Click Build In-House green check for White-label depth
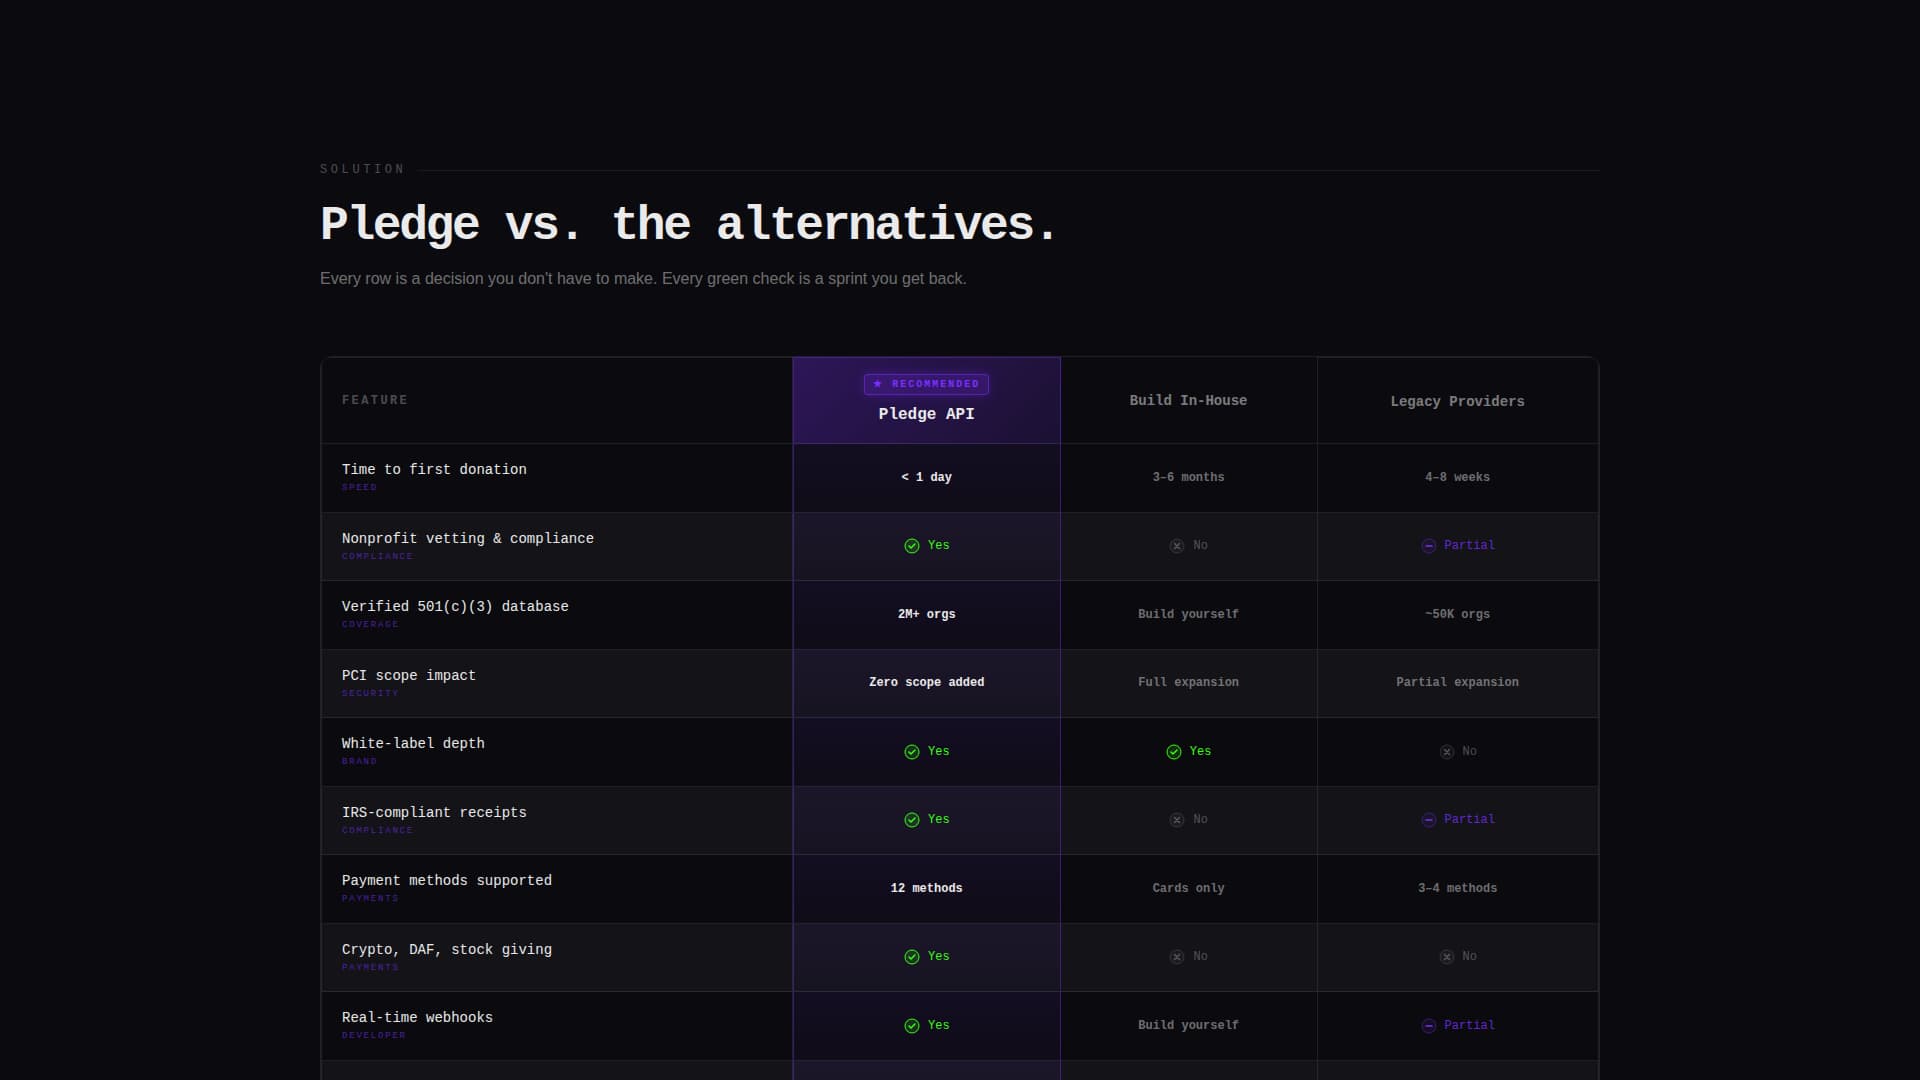Image resolution: width=1920 pixels, height=1080 pixels. pos(1174,752)
